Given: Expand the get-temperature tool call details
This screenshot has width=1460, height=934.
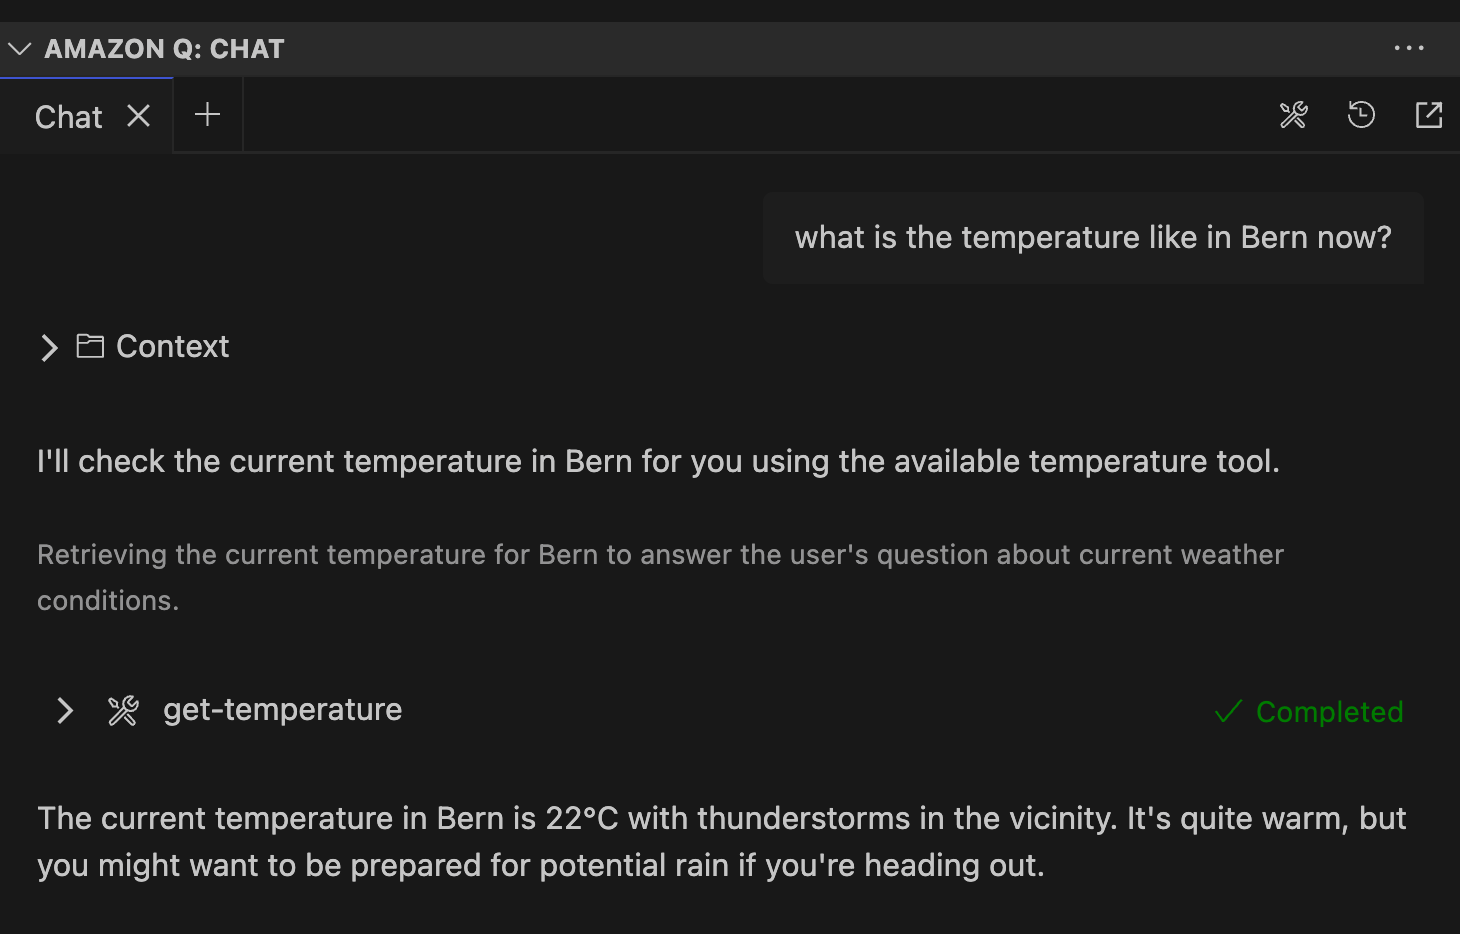Looking at the screenshot, I should [x=65, y=710].
